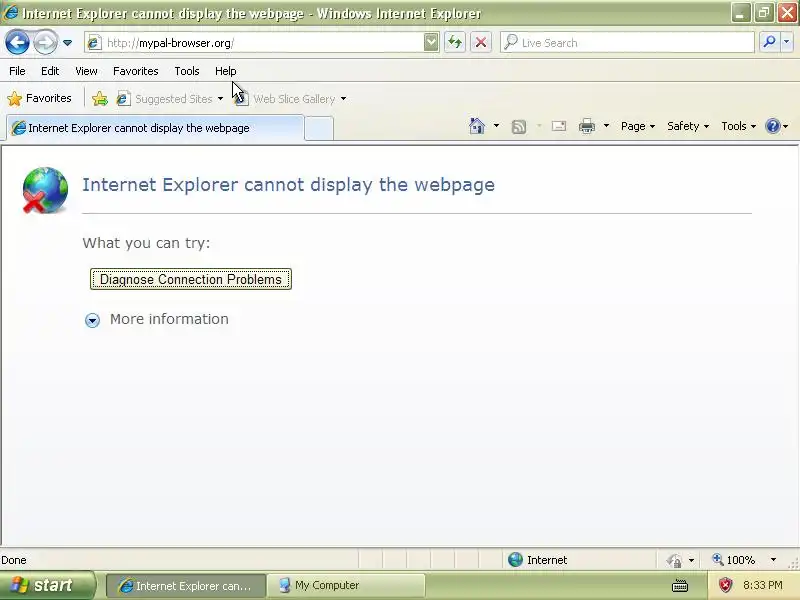Click the on-screen keyboard tray icon
The width and height of the screenshot is (800, 600).
point(680,586)
